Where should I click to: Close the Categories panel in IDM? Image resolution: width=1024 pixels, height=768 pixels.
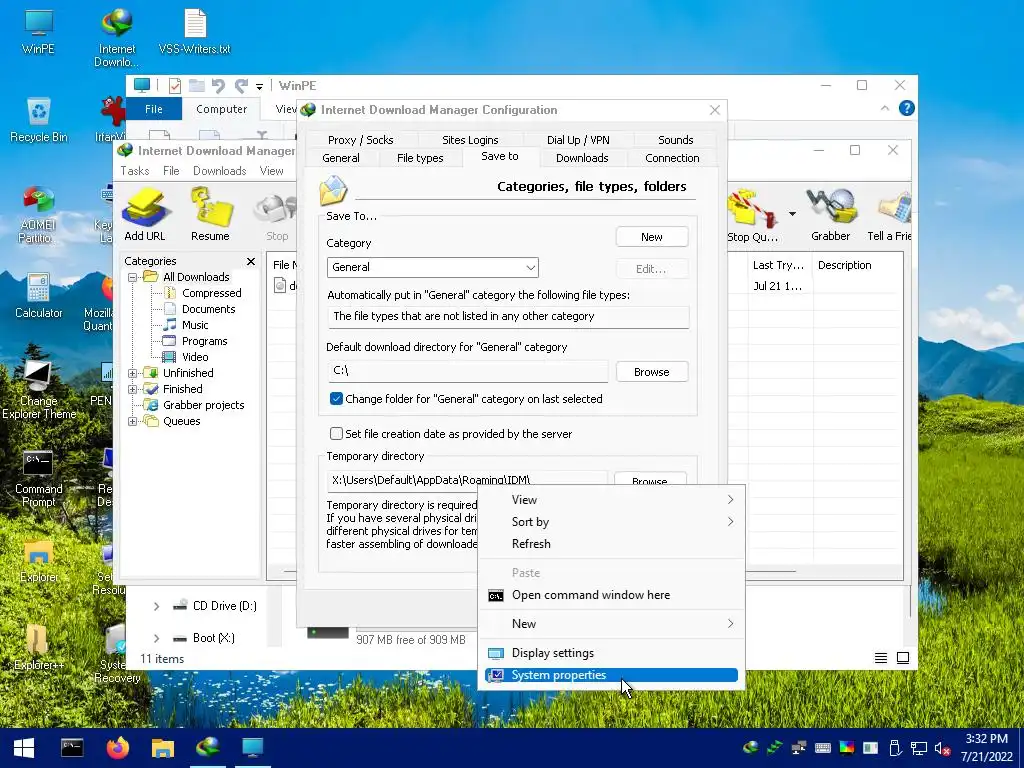point(251,261)
